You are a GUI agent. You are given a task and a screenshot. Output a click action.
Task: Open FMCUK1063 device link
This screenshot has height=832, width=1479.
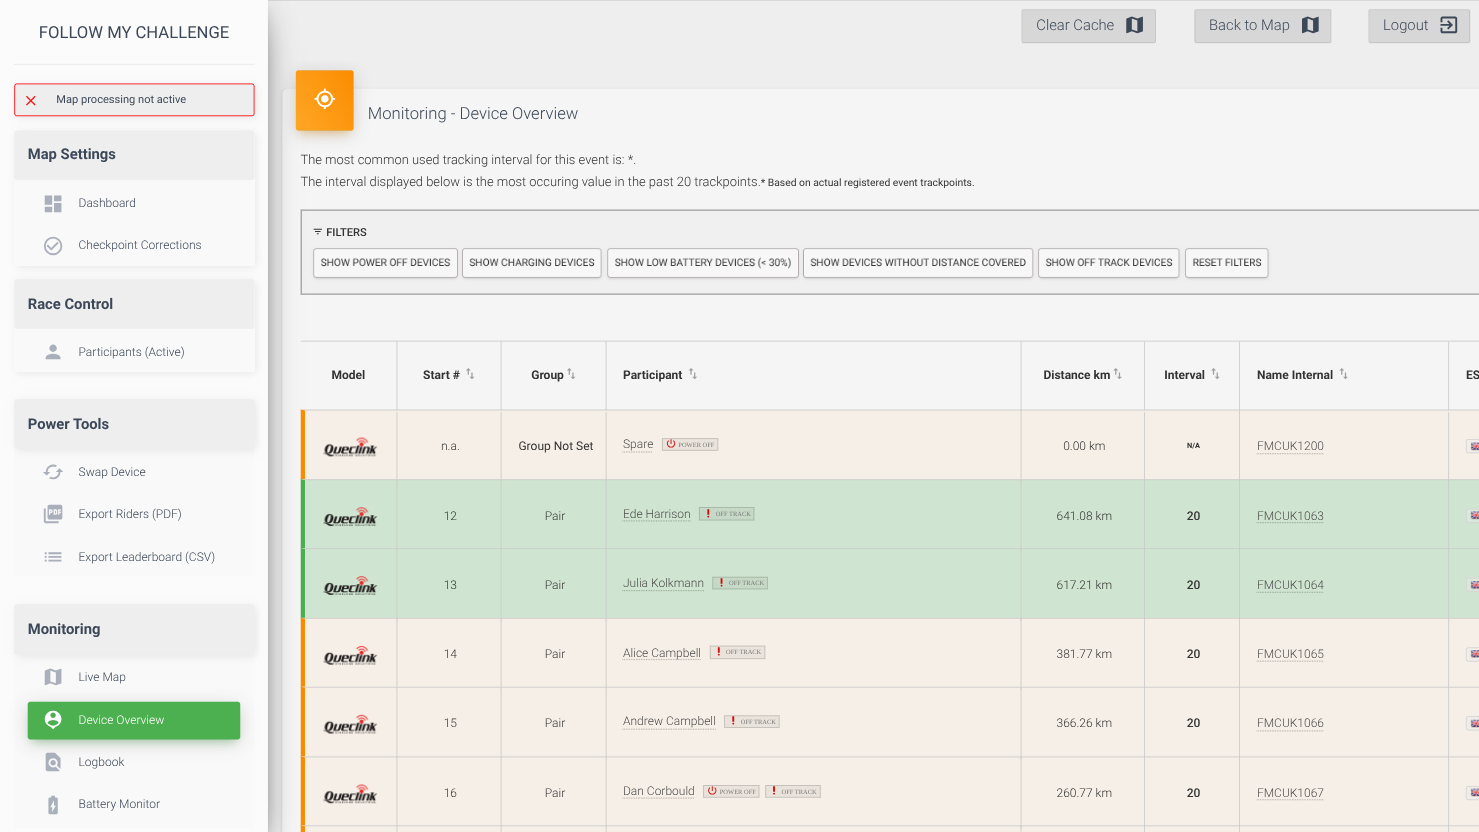(1290, 516)
